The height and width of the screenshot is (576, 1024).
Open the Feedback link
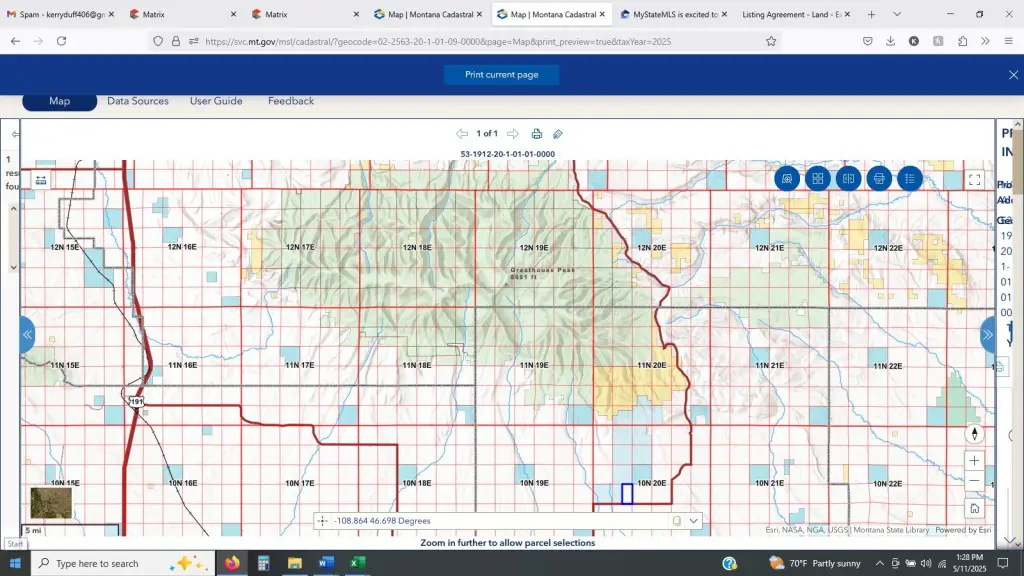tap(291, 101)
